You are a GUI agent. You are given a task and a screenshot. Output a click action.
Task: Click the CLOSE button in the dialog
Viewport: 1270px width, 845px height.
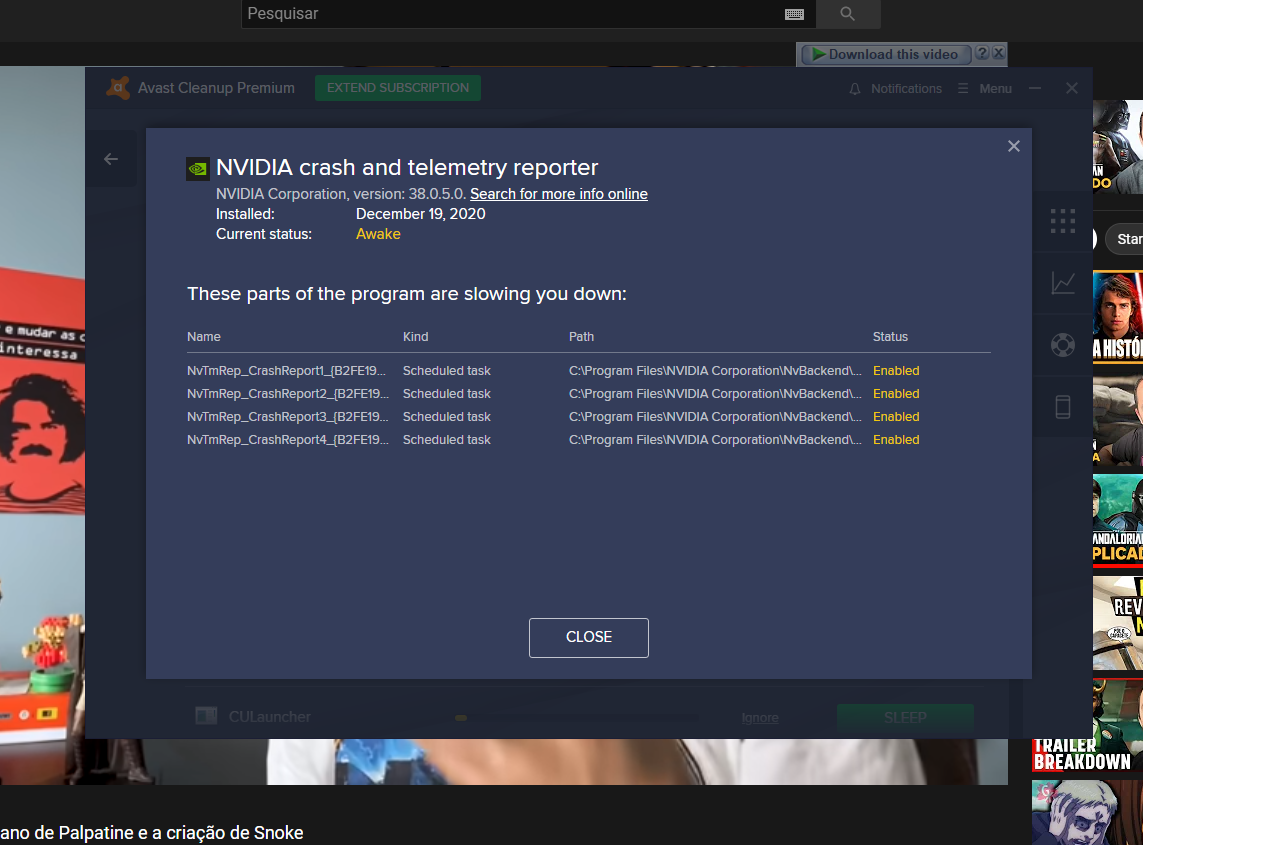pyautogui.click(x=589, y=637)
